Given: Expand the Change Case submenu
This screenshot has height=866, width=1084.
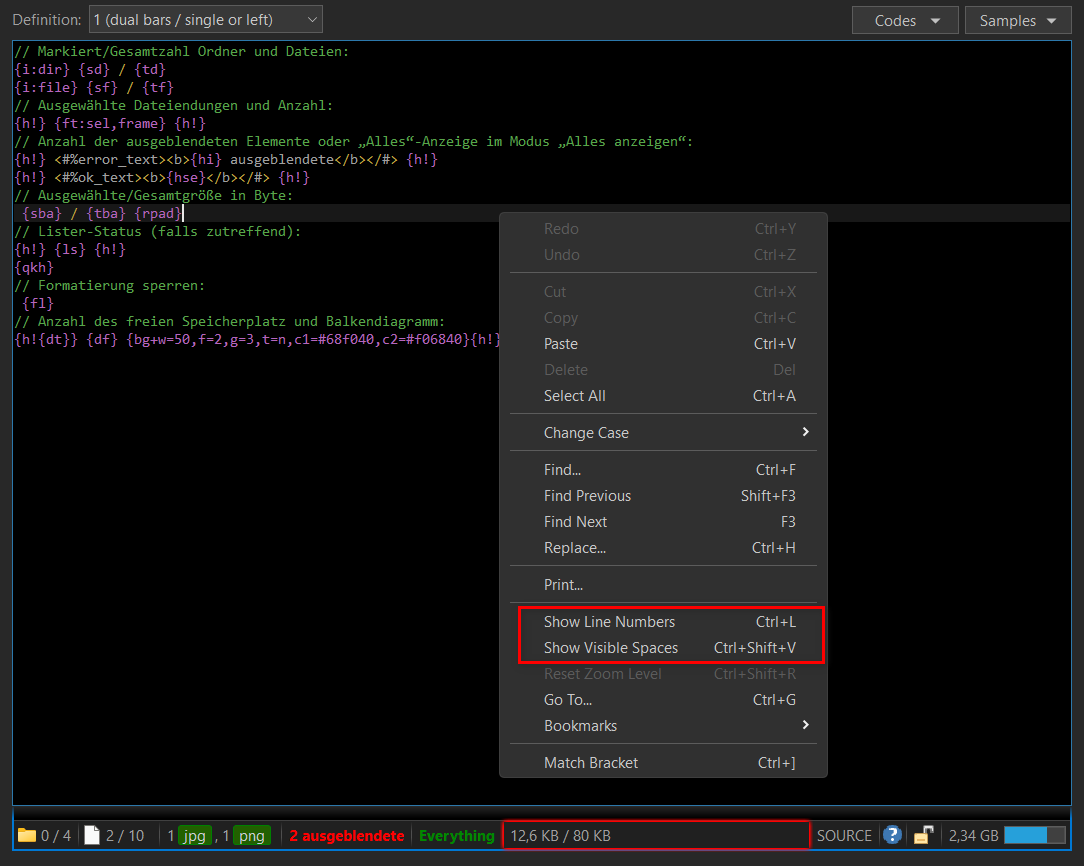Looking at the screenshot, I should 663,433.
